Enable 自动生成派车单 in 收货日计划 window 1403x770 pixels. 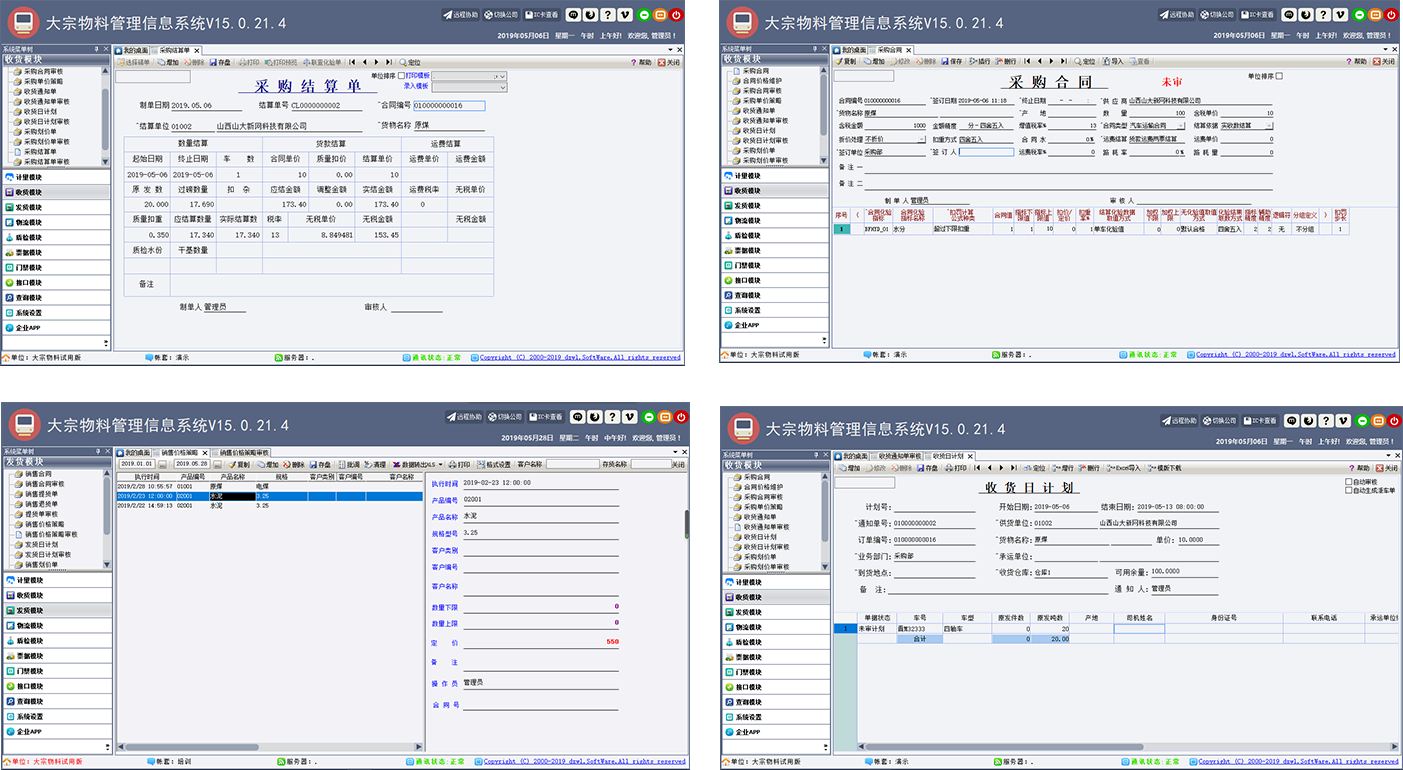(x=1348, y=490)
